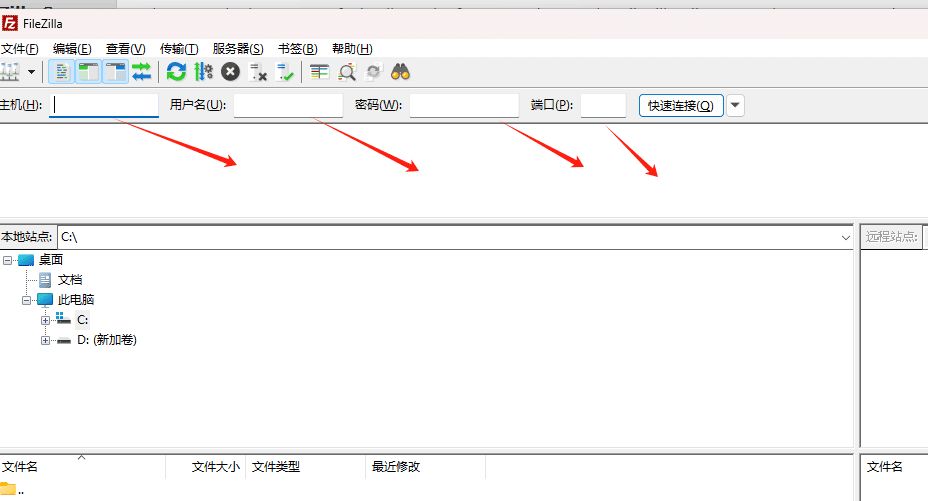Disconnect from current server icon
Viewport: 928px width, 501px height.
point(257,72)
